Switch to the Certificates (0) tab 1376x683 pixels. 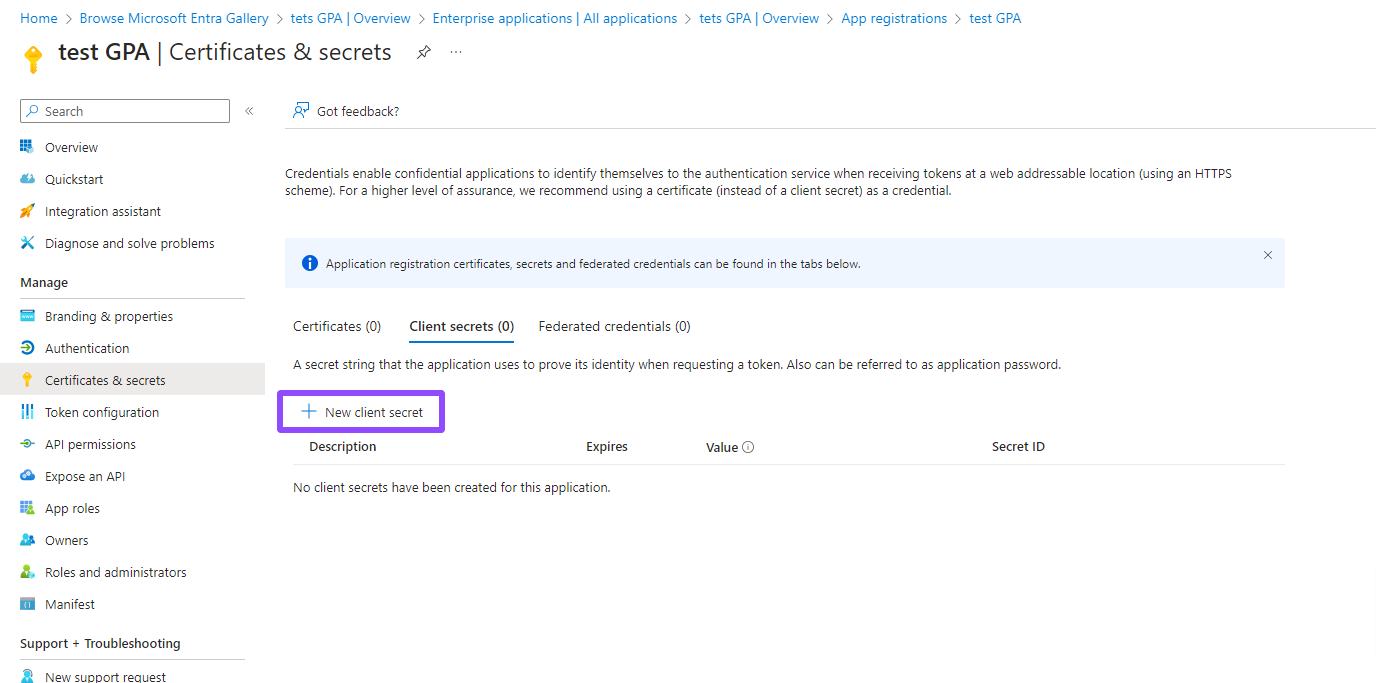coord(337,326)
